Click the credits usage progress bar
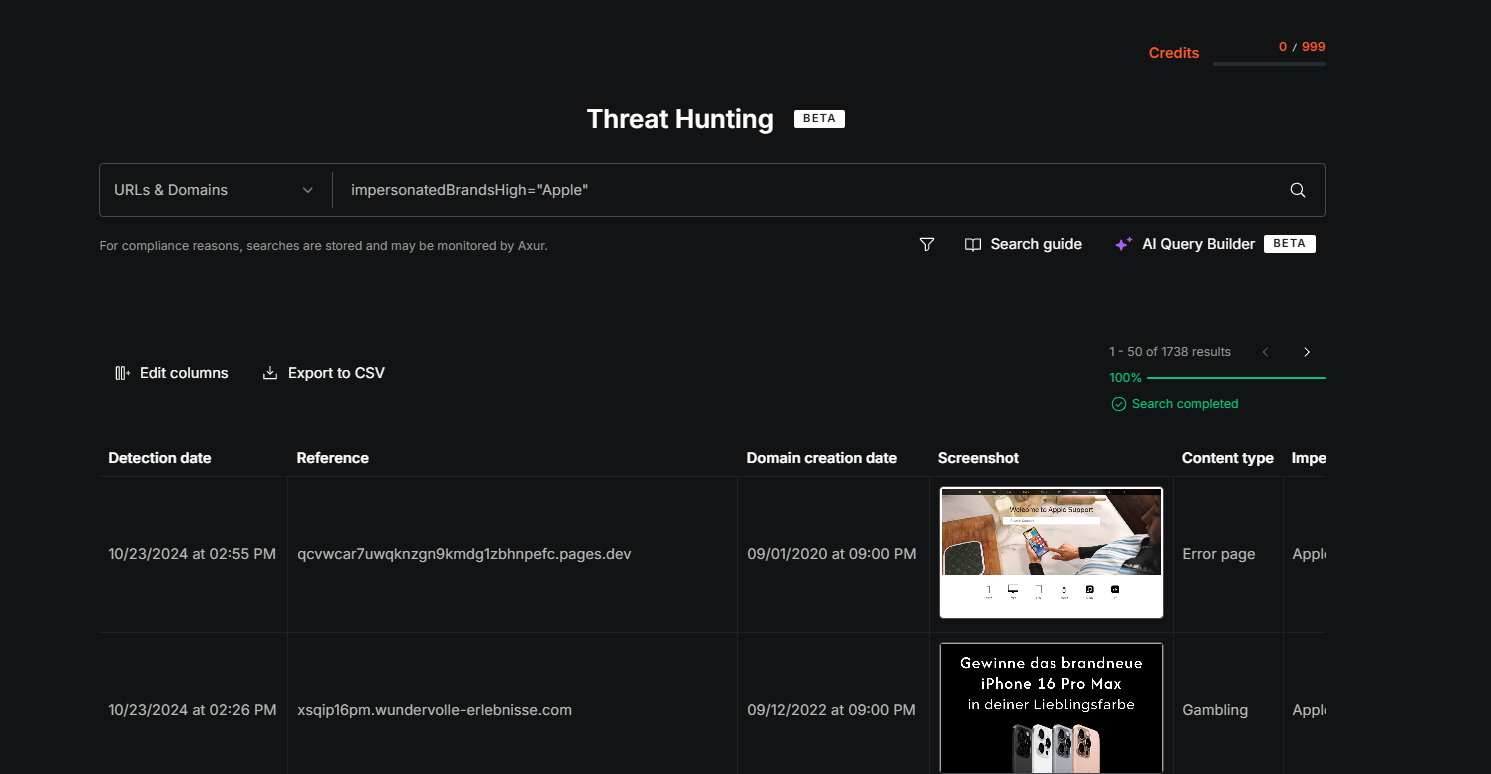Image resolution: width=1491 pixels, height=774 pixels. point(1269,64)
